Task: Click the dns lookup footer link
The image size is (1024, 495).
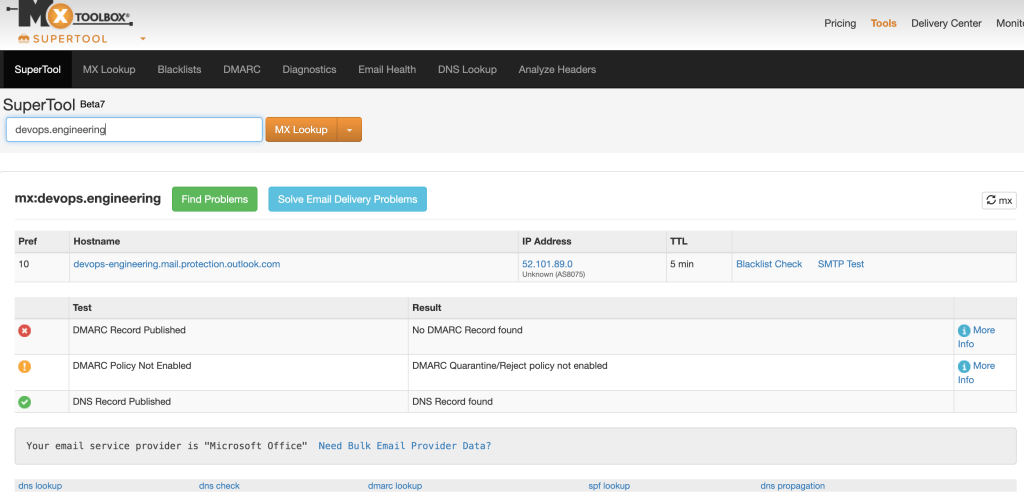Action: (40, 486)
